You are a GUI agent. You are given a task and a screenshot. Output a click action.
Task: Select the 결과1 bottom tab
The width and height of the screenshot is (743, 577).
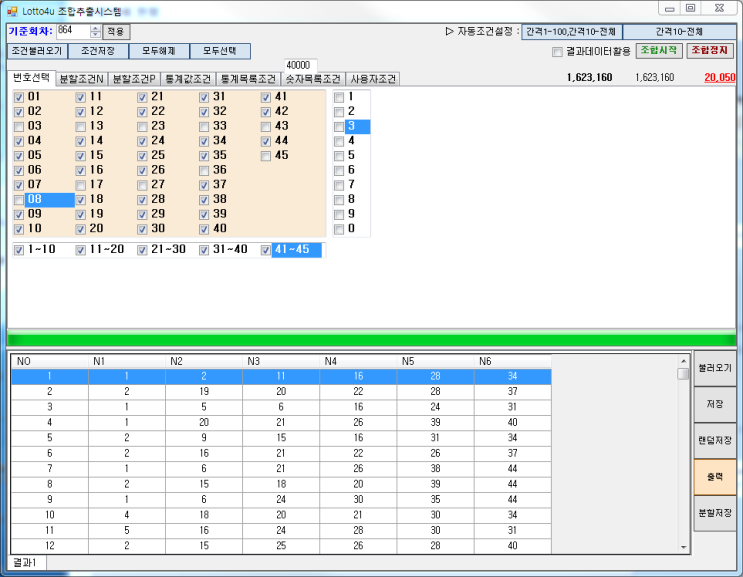(x=27, y=563)
